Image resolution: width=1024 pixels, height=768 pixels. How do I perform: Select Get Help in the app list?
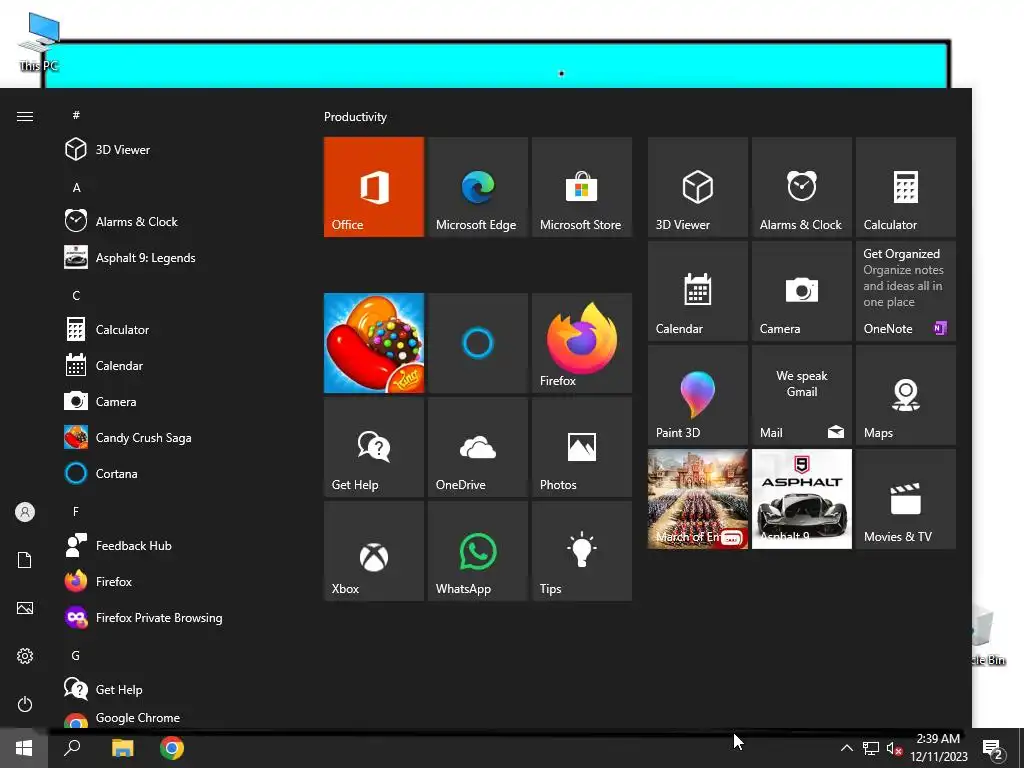176,690
